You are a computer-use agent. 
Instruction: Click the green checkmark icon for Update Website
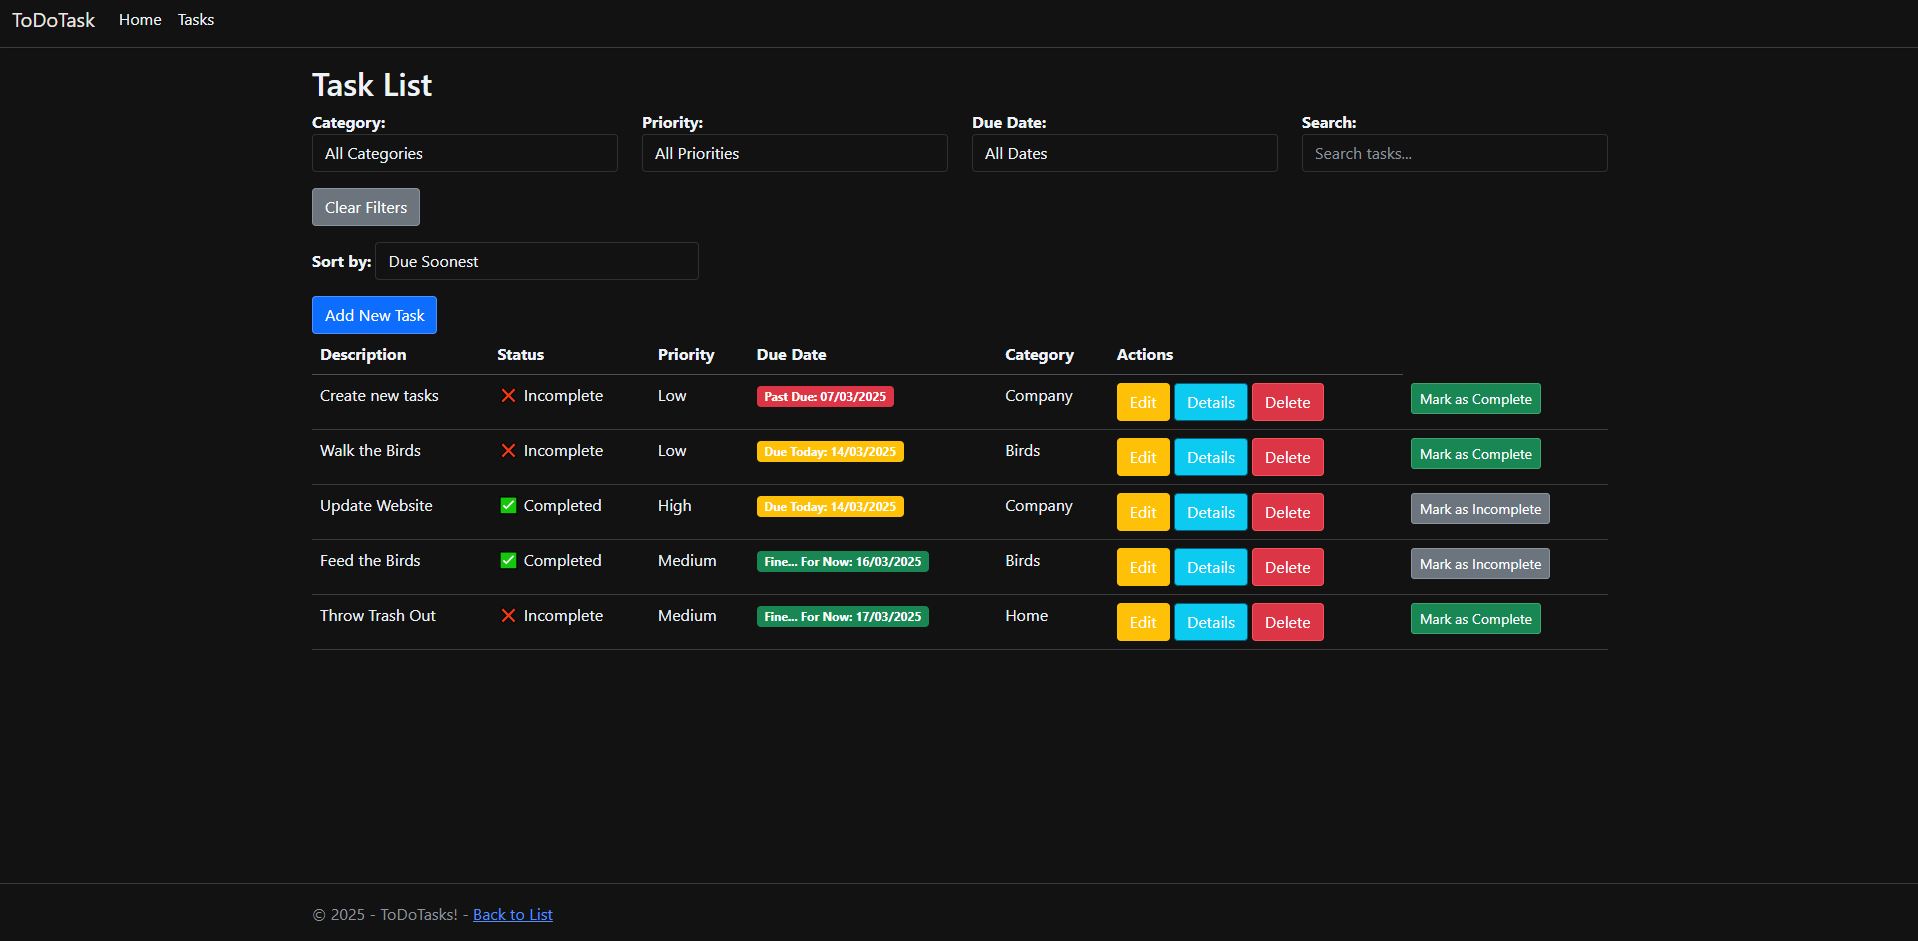(x=508, y=506)
